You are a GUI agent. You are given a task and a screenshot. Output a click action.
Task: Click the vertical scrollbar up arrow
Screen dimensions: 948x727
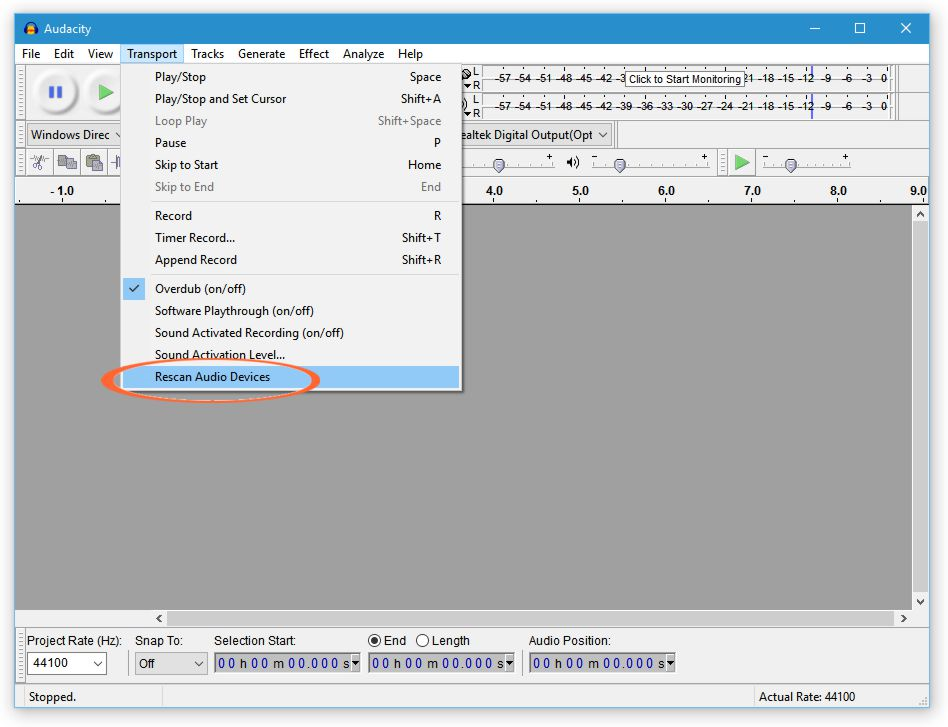click(x=920, y=214)
